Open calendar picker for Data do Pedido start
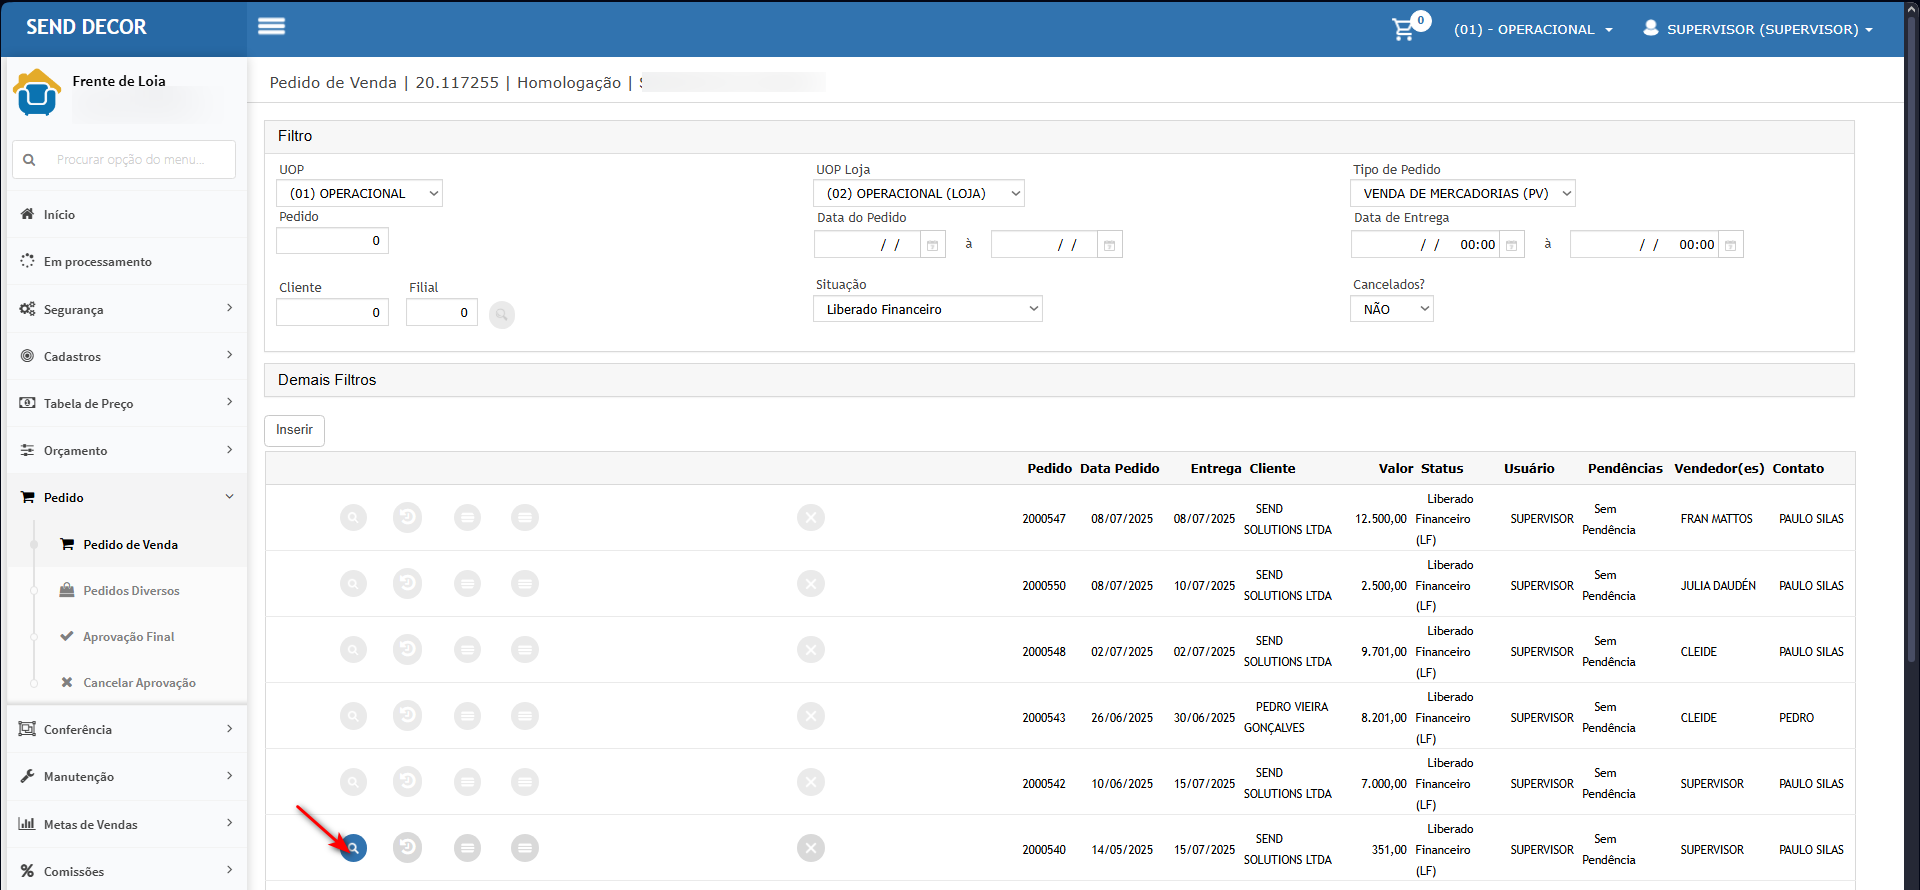 [x=932, y=245]
